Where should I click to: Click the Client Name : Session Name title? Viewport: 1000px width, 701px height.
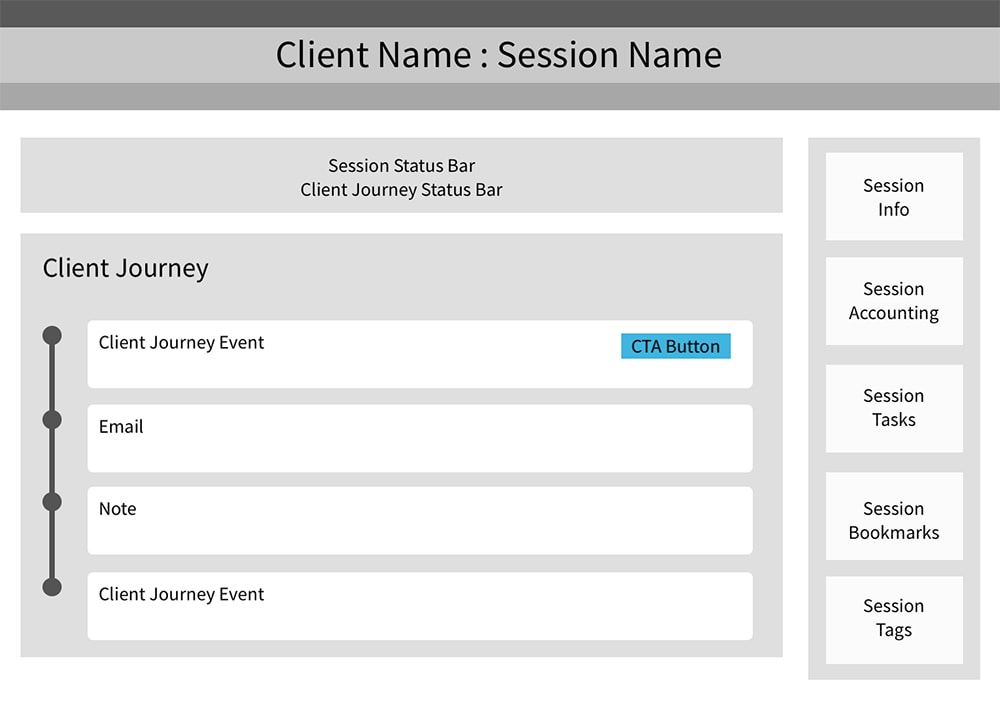[x=498, y=55]
